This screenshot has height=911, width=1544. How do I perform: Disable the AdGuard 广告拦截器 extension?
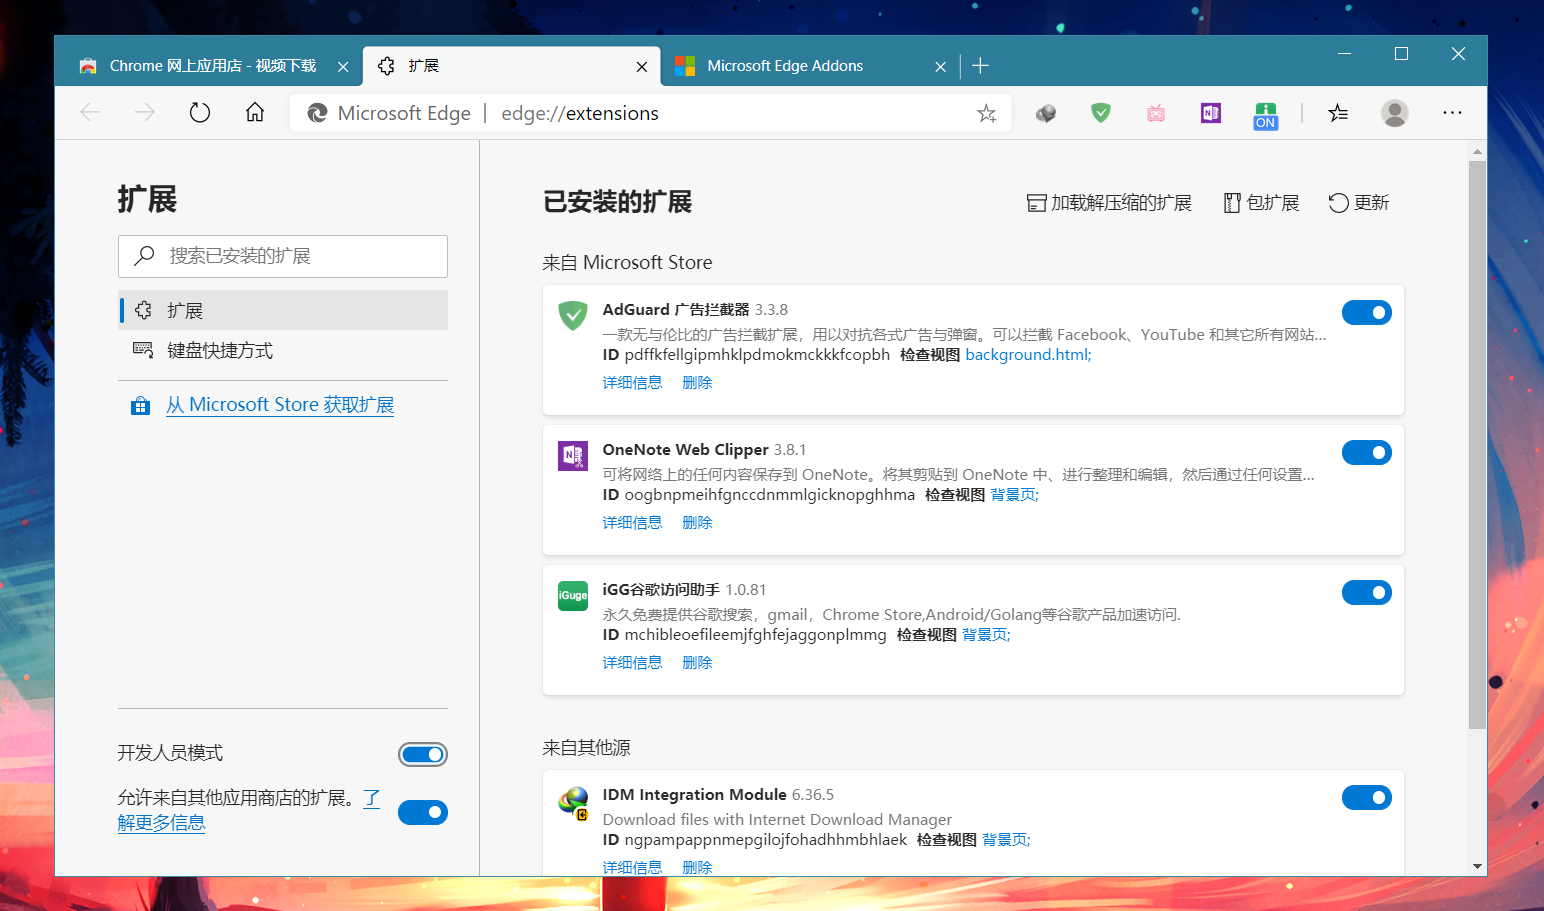coord(1367,313)
